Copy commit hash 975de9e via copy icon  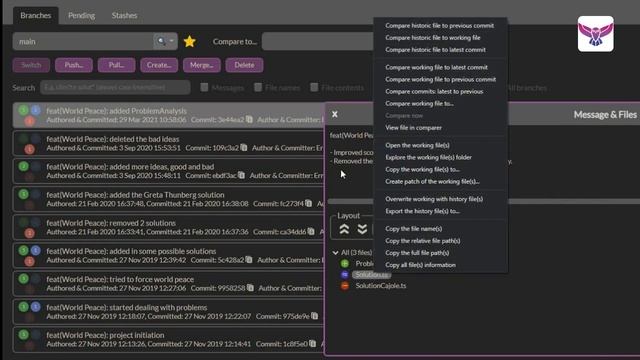315,316
